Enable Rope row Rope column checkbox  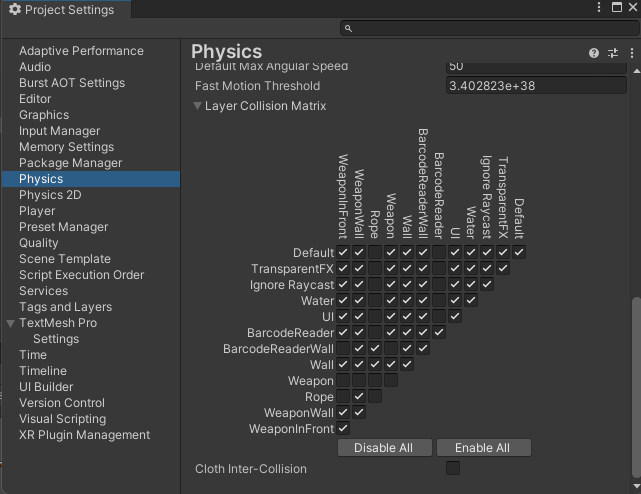click(x=375, y=396)
